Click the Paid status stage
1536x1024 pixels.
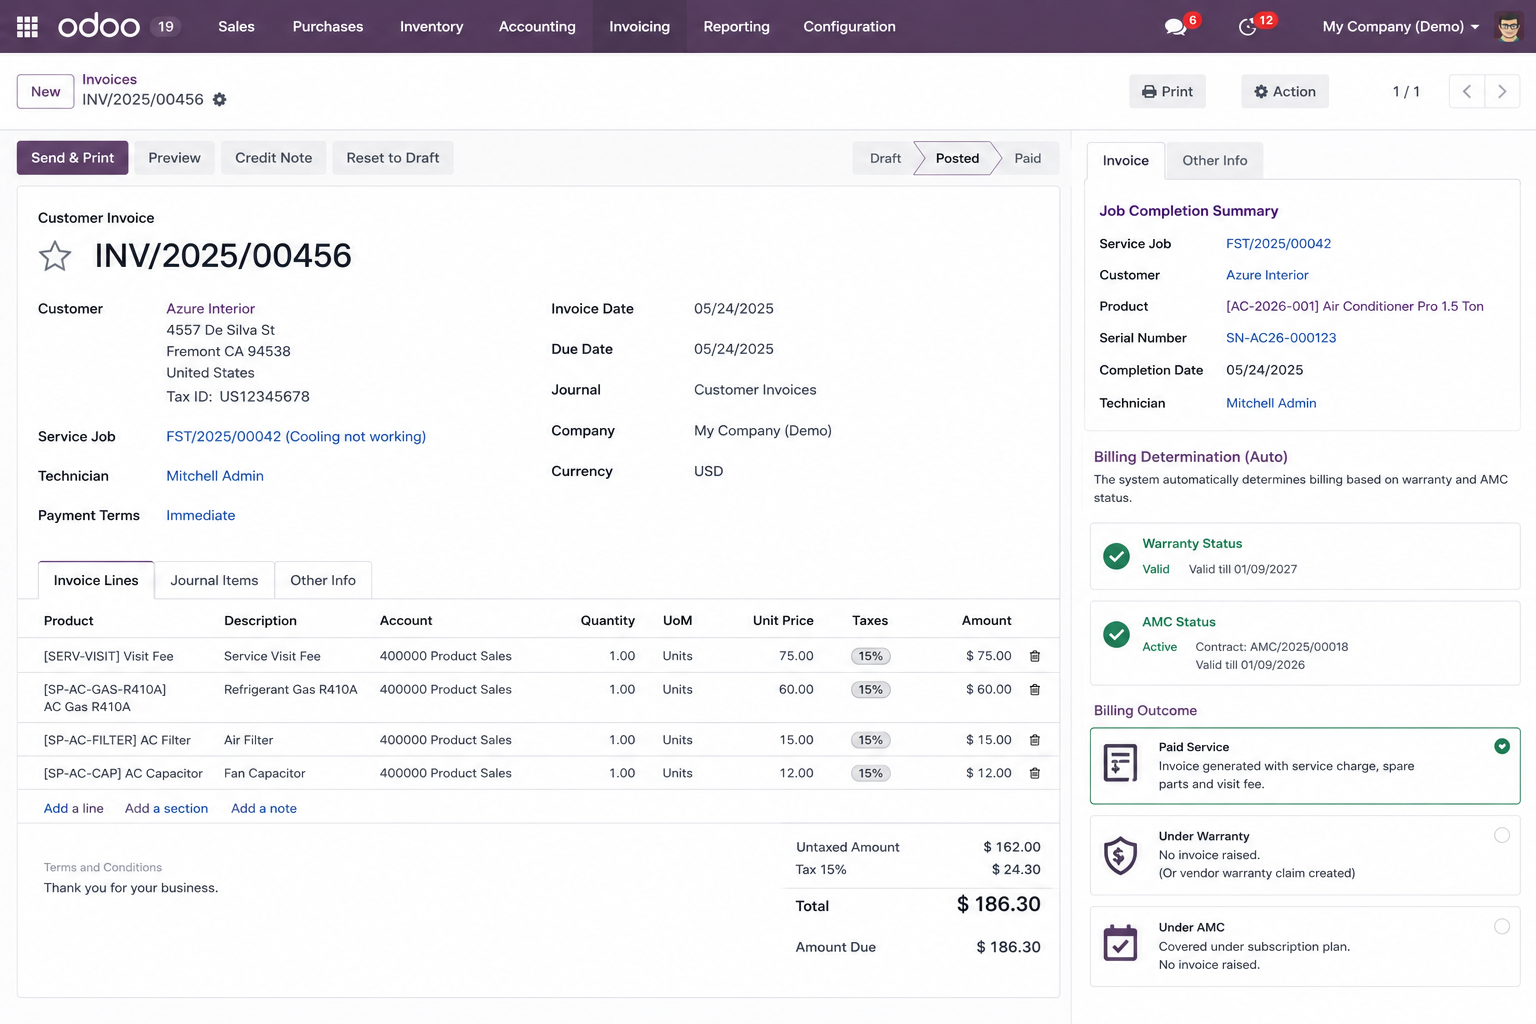[1028, 158]
